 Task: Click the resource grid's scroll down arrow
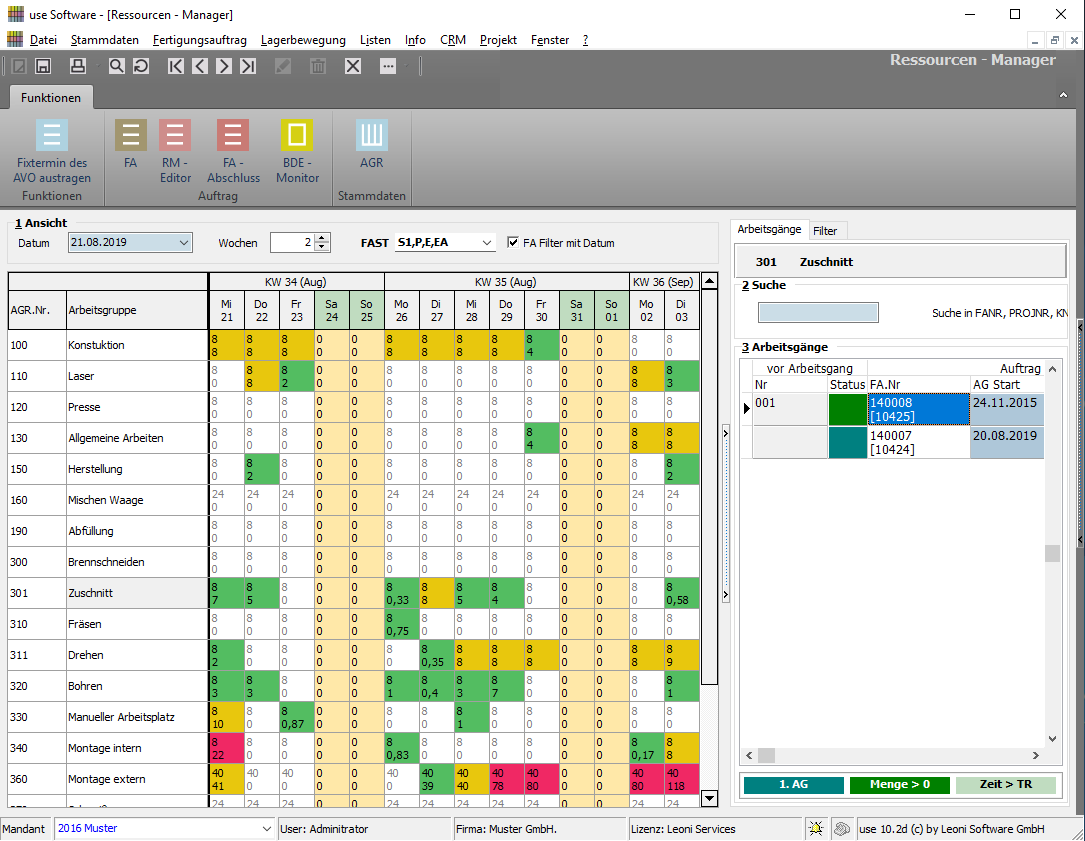tap(709, 798)
